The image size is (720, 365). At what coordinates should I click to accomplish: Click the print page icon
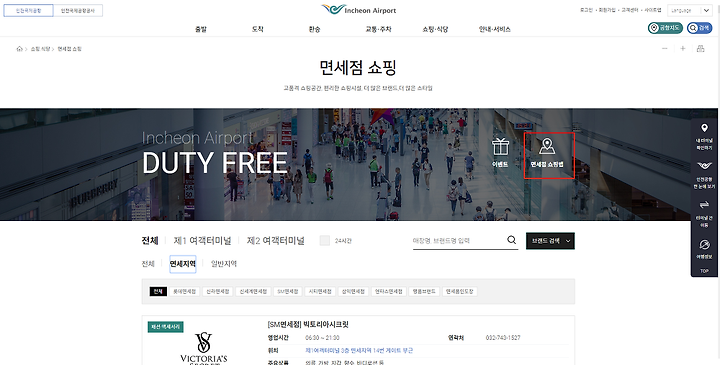coord(700,49)
